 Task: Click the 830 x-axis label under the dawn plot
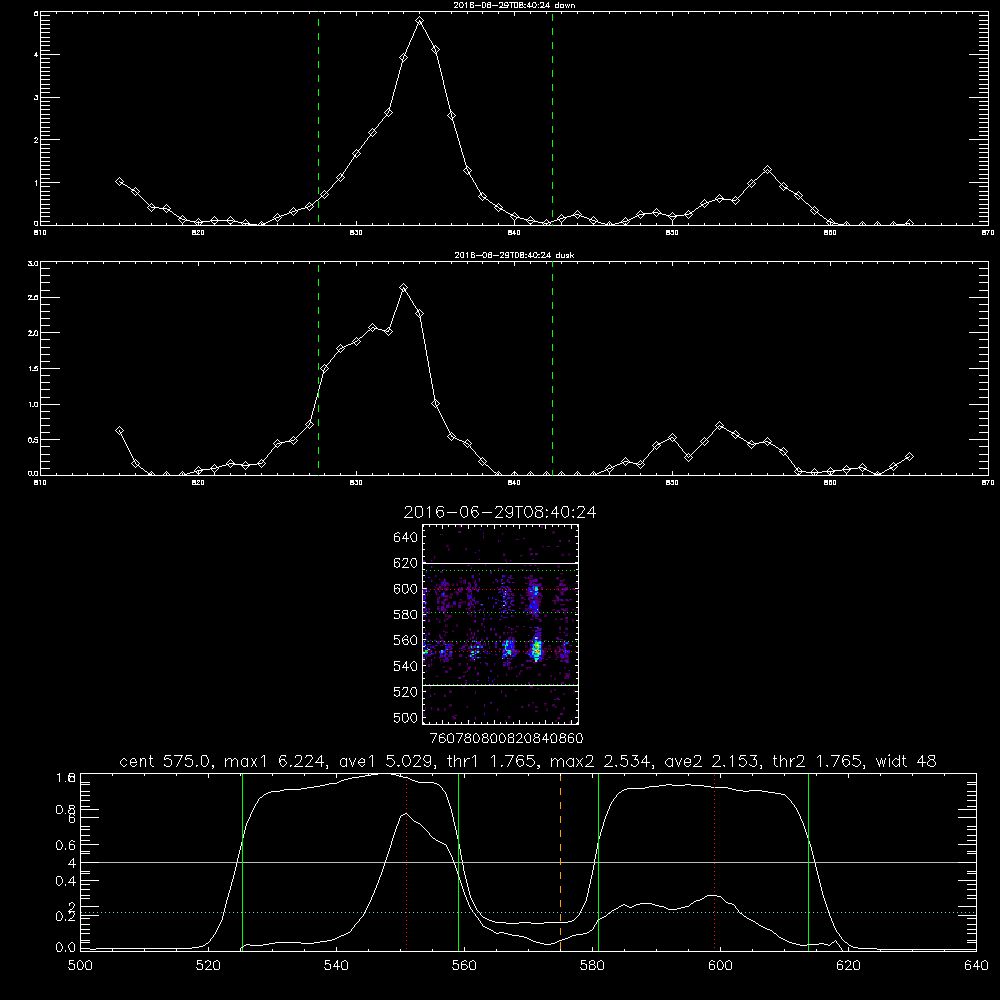tap(356, 233)
